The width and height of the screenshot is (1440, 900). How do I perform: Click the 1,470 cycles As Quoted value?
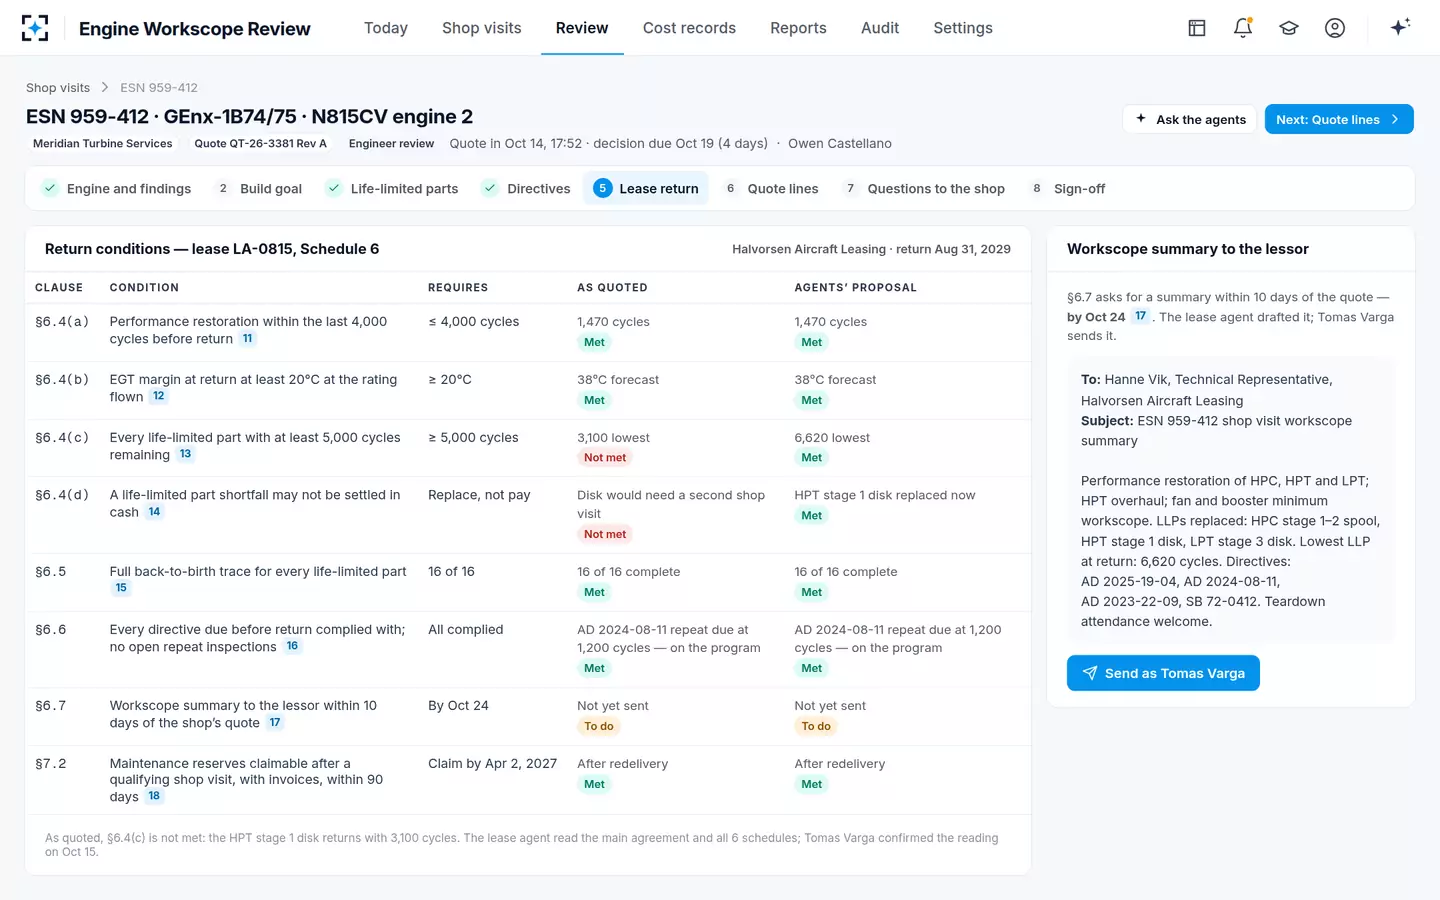tap(613, 322)
